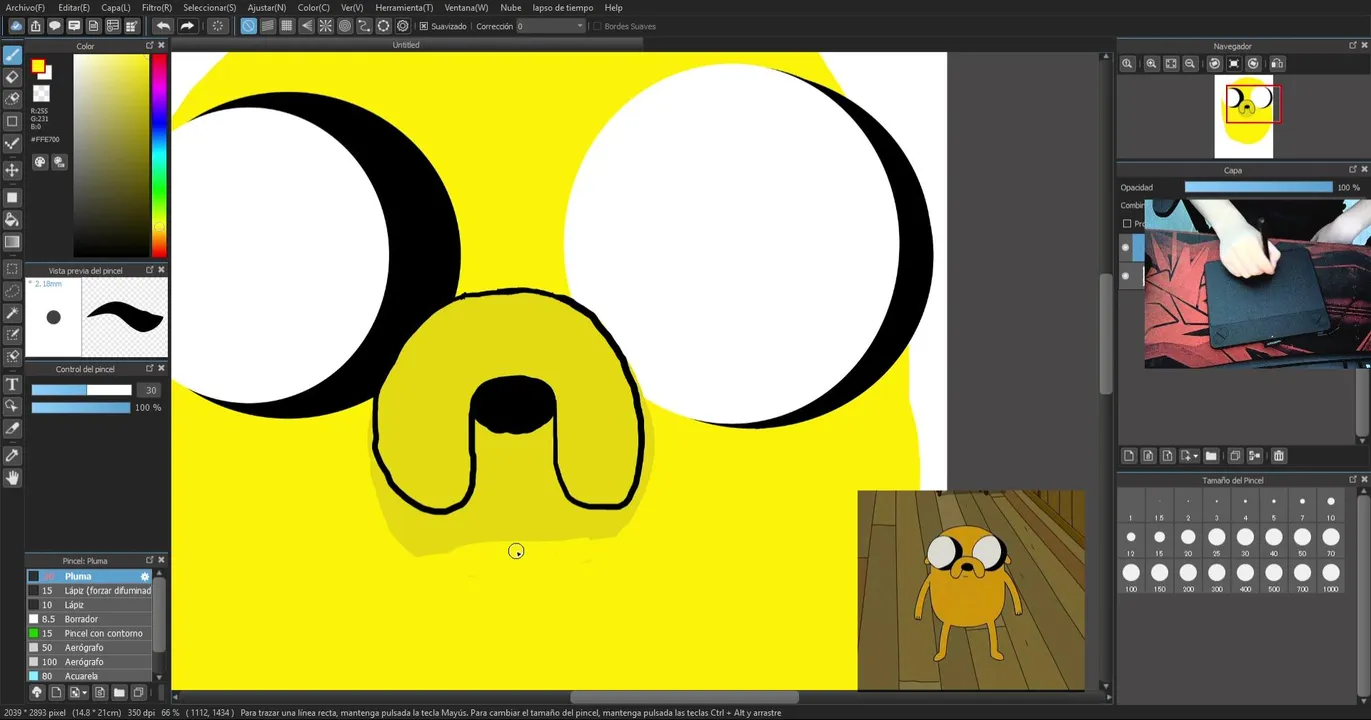Choose brush size 1000 preset

1330,577
